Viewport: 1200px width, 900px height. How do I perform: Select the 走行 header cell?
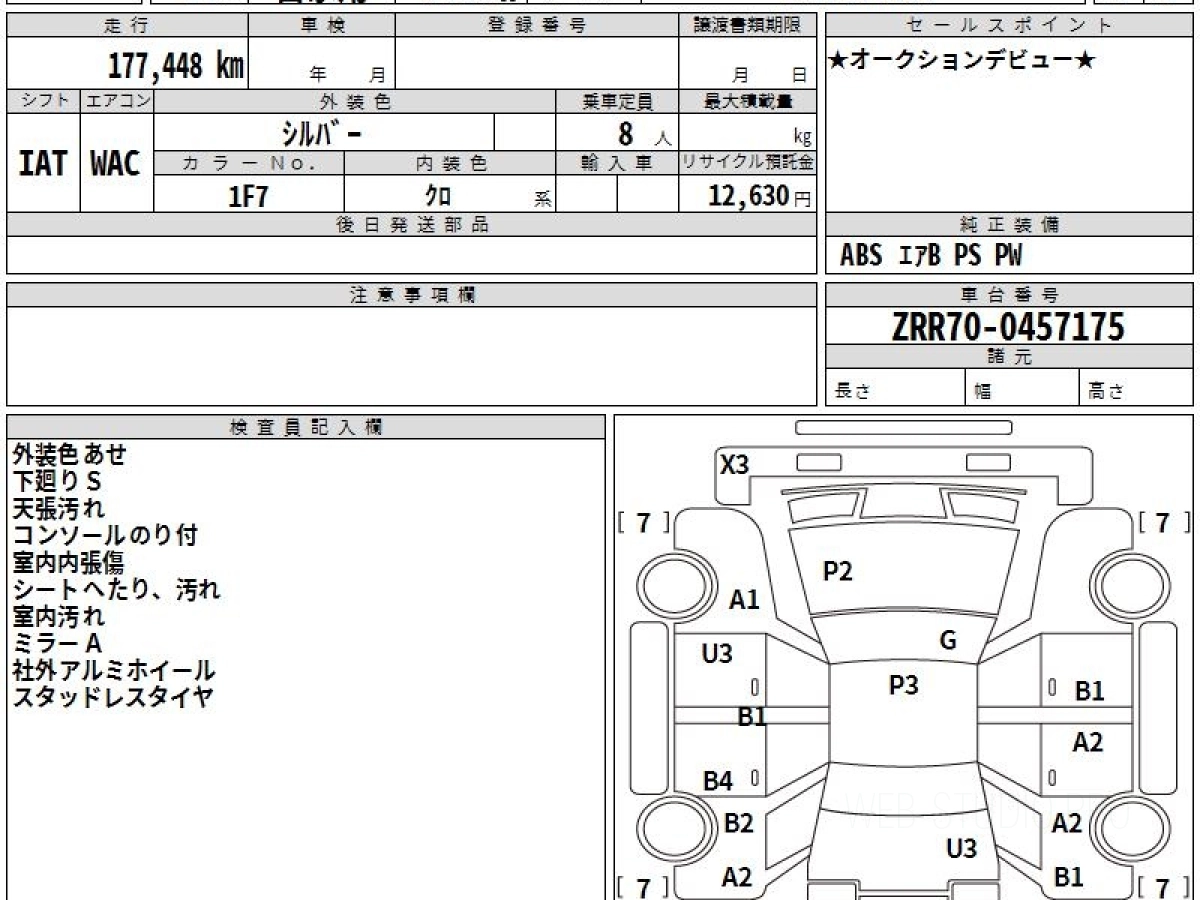click(127, 26)
